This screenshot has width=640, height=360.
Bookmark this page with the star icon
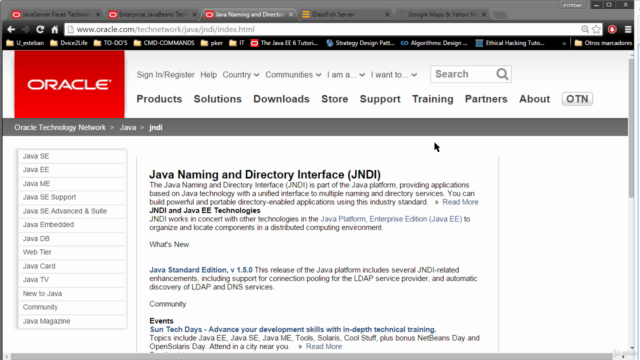coord(596,29)
